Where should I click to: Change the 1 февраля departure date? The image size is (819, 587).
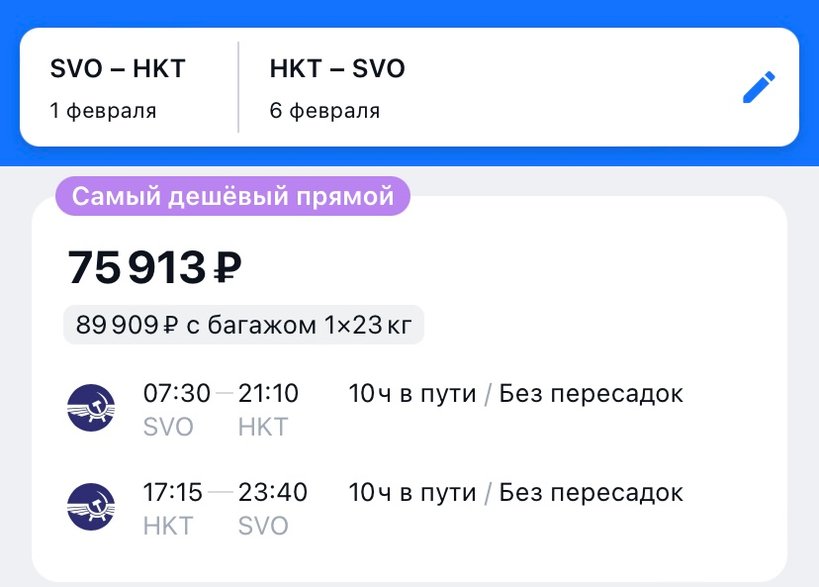click(103, 111)
